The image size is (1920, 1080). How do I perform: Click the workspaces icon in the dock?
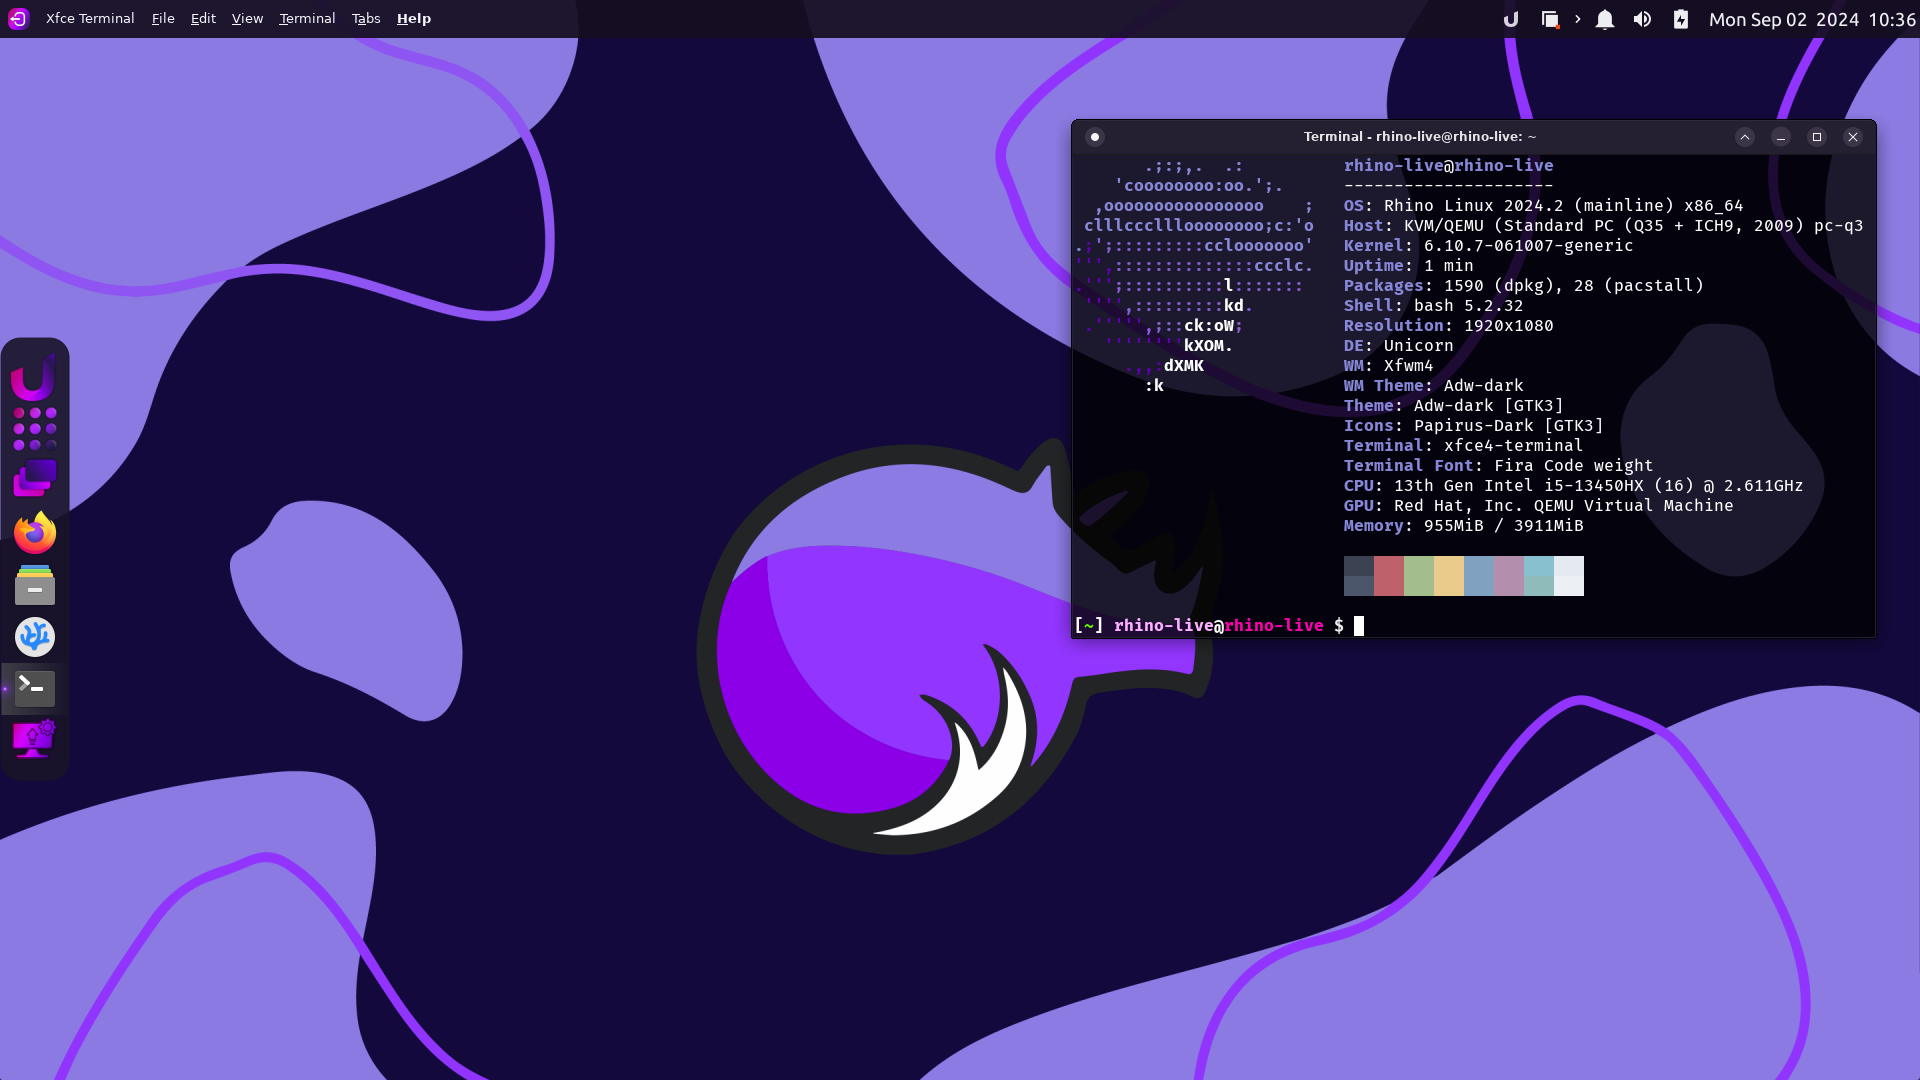pyautogui.click(x=35, y=478)
